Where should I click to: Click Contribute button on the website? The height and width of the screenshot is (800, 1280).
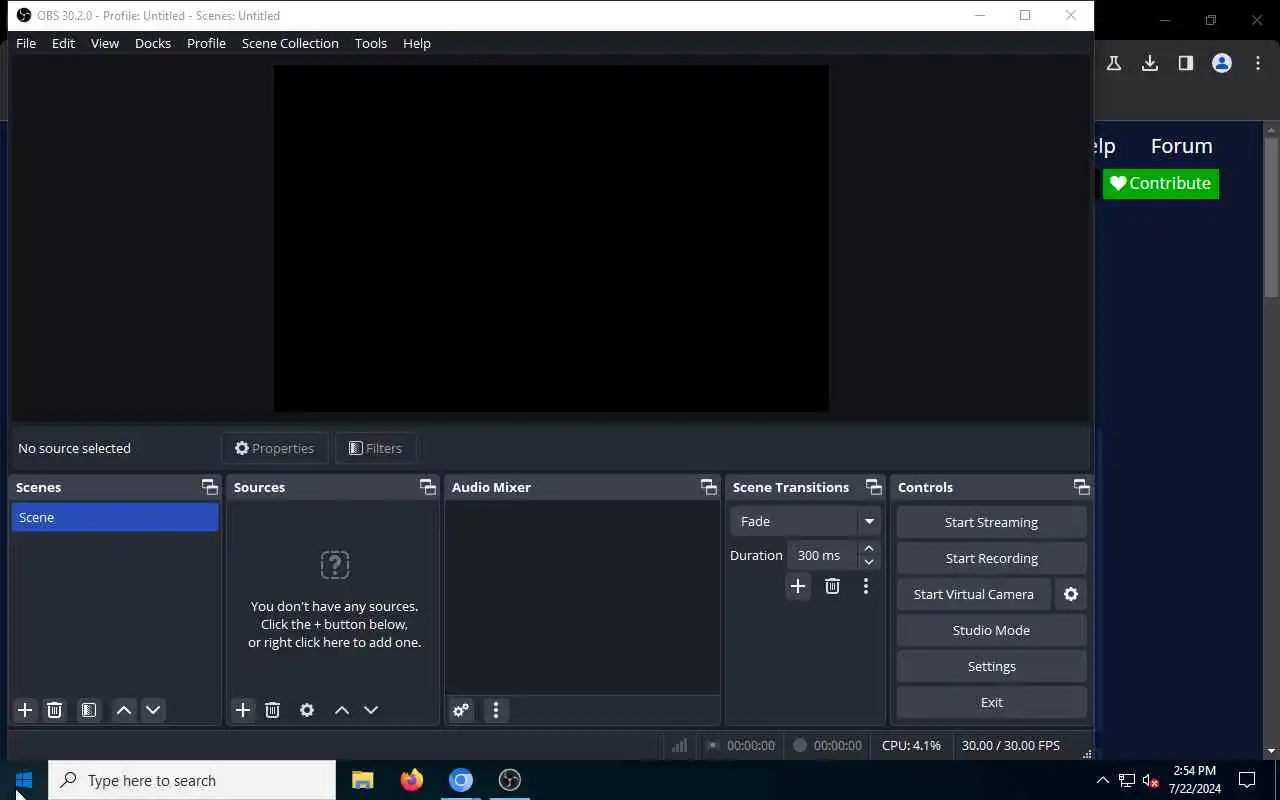pos(1161,183)
